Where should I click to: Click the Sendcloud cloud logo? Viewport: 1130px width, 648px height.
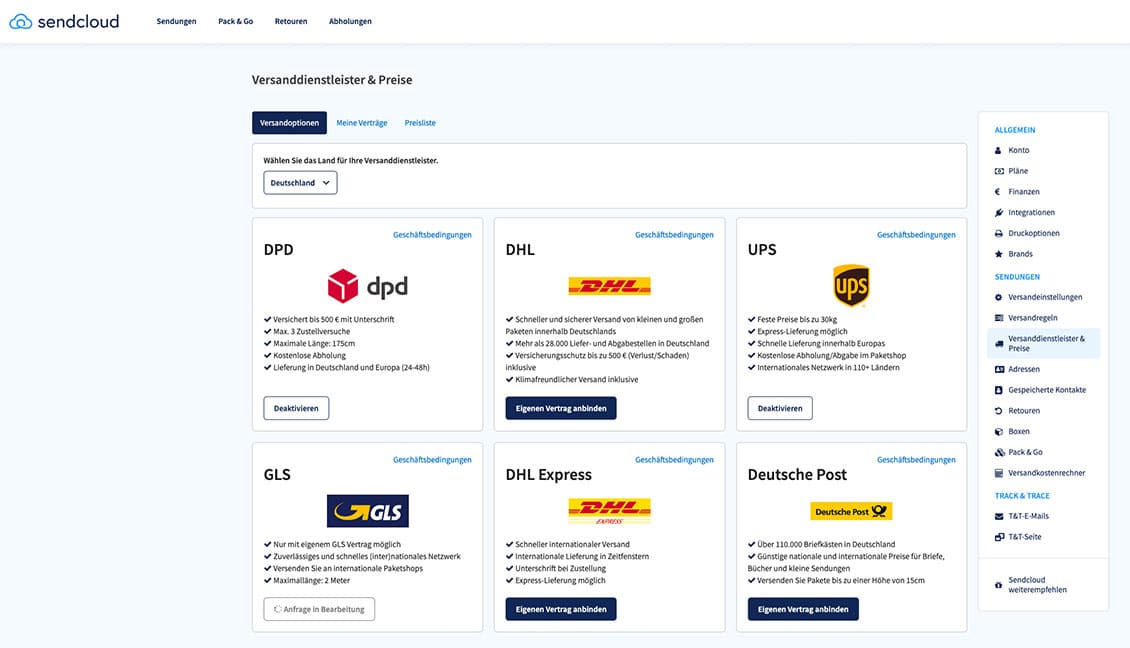coord(20,22)
